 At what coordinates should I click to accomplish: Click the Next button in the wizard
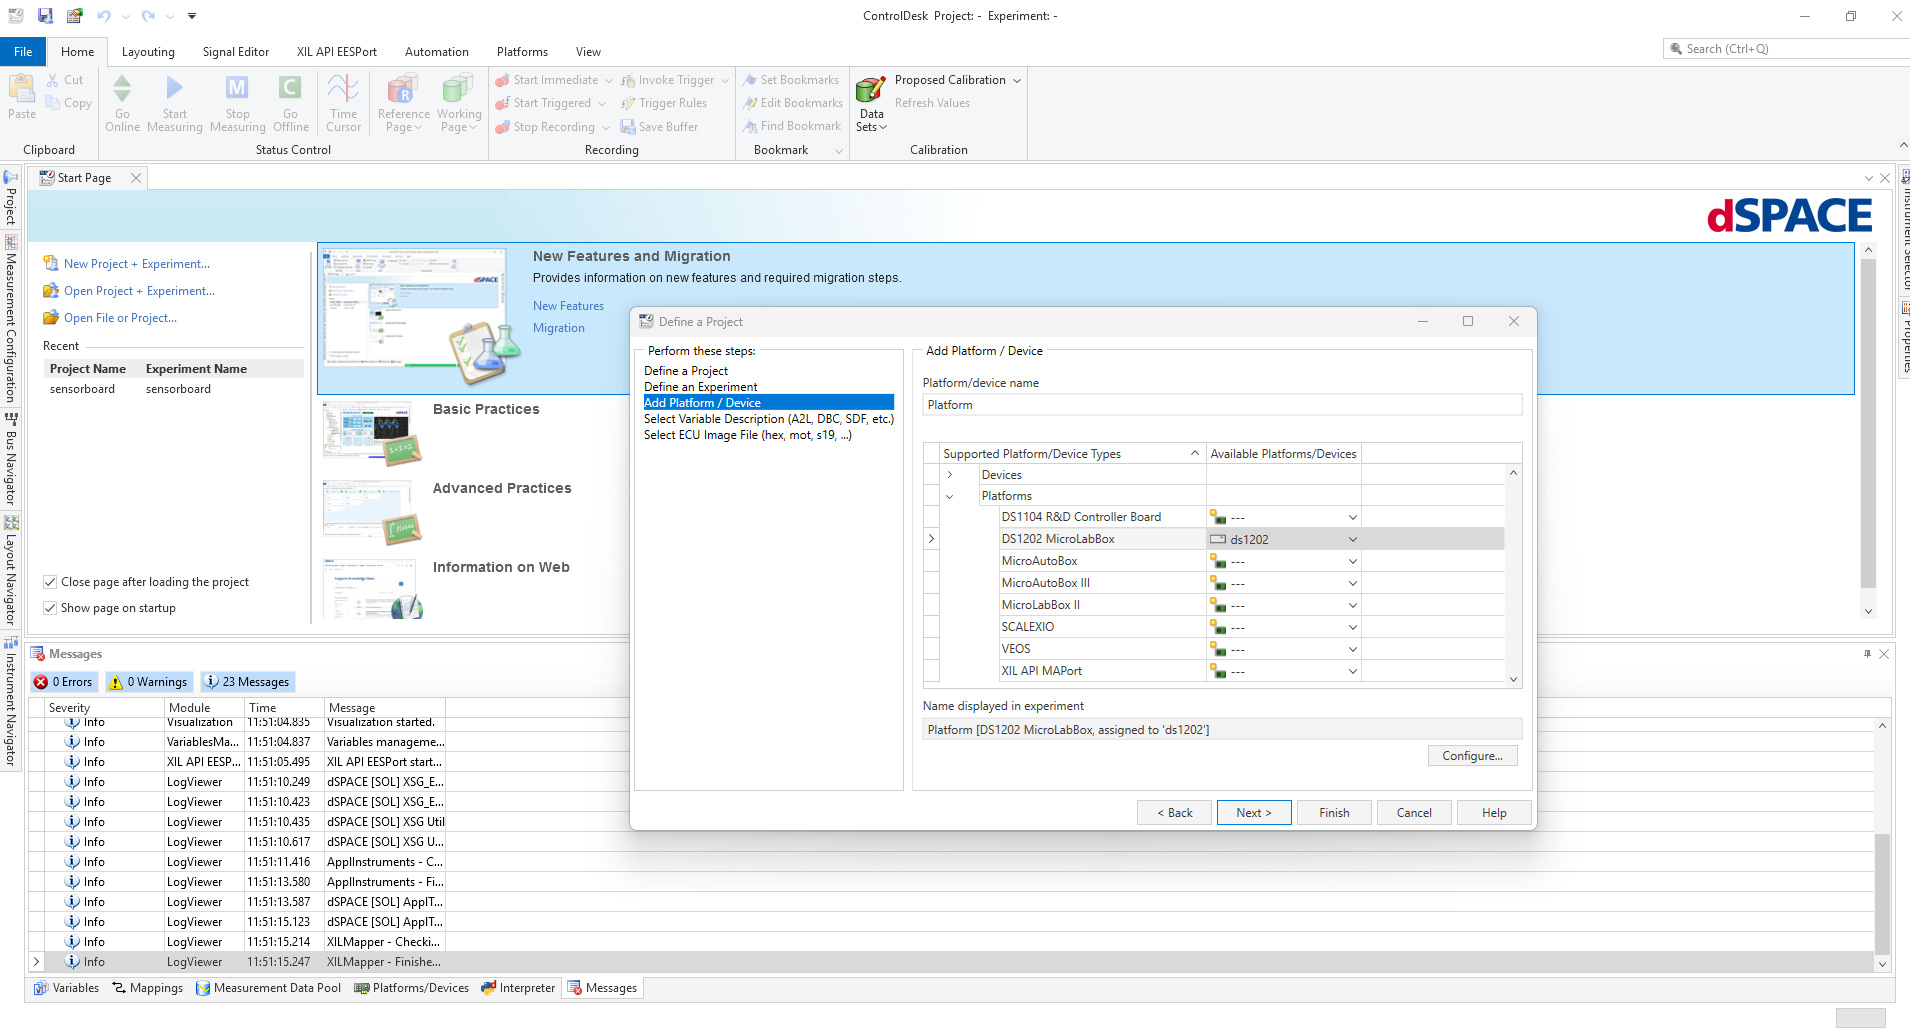point(1253,813)
